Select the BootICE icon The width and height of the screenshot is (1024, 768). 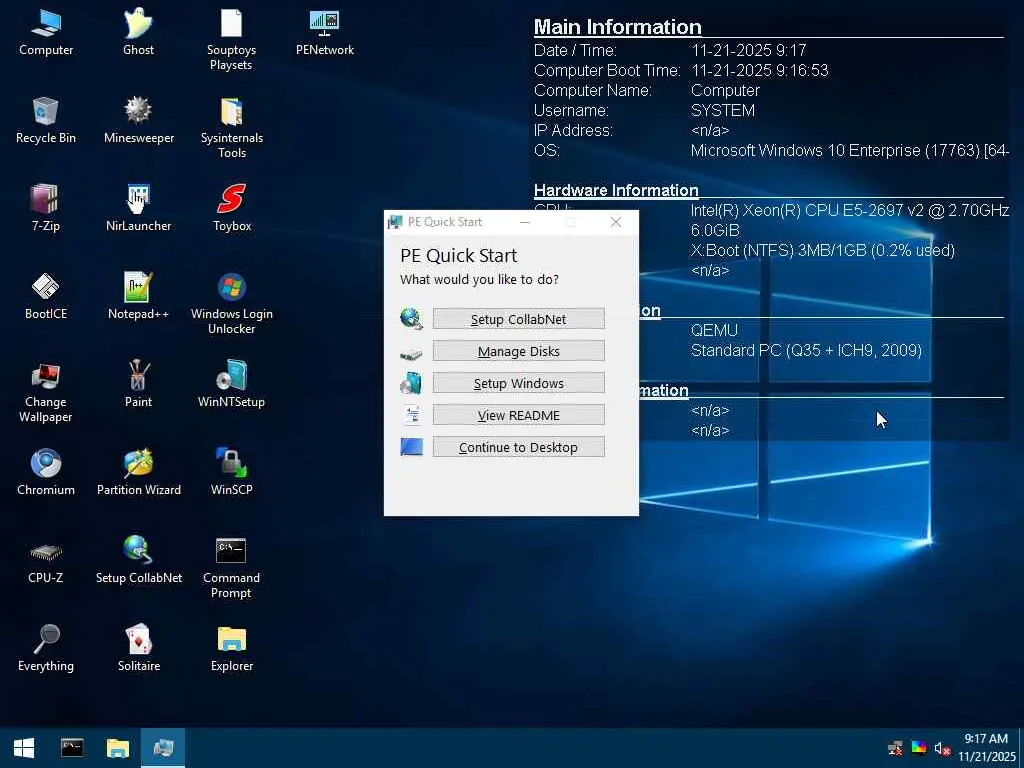pyautogui.click(x=46, y=296)
